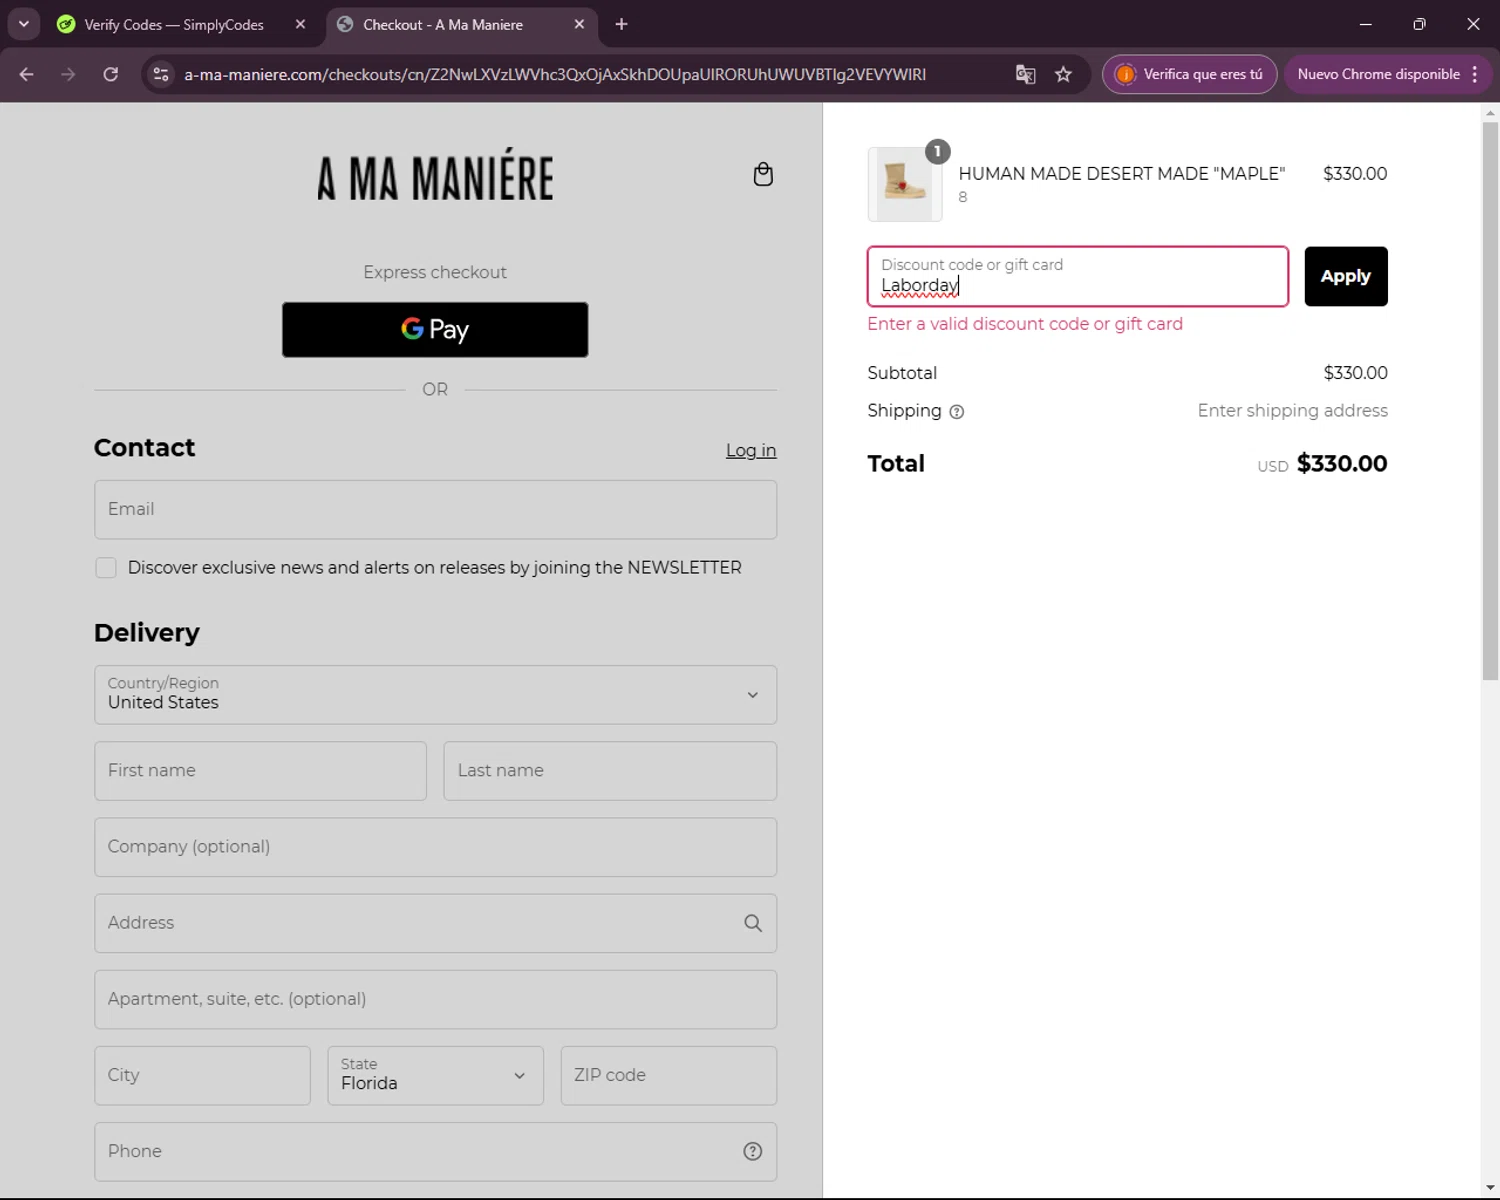Reload the checkout page
The height and width of the screenshot is (1200, 1500).
coord(111,74)
